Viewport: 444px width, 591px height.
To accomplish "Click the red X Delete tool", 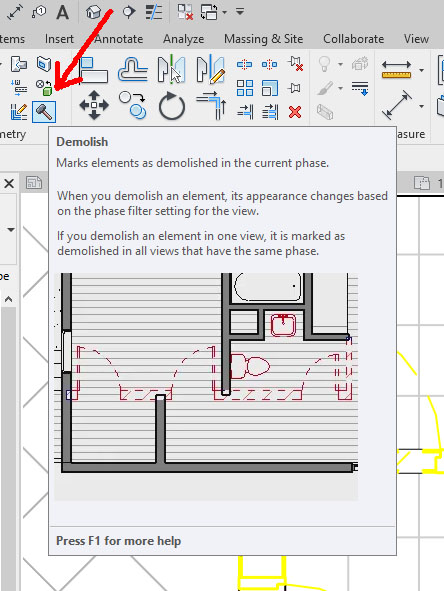I will (295, 112).
